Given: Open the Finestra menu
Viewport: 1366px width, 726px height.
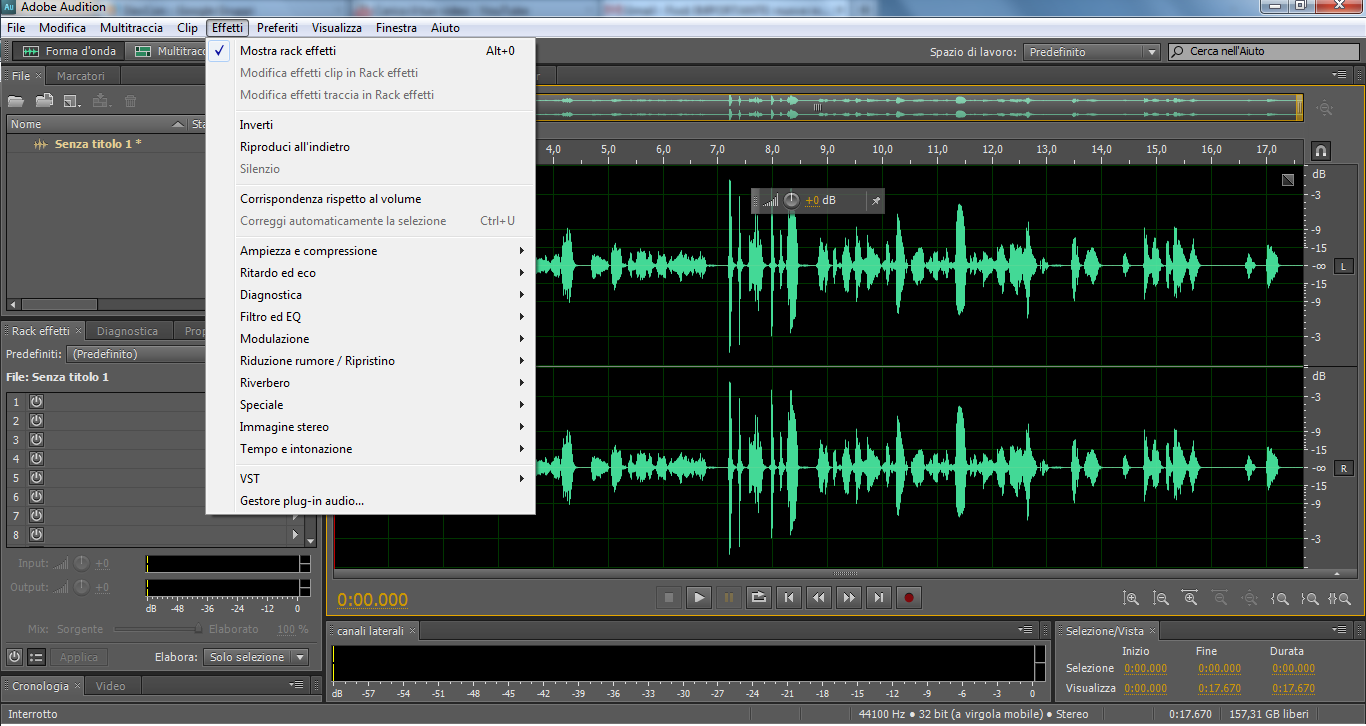Looking at the screenshot, I should point(396,28).
